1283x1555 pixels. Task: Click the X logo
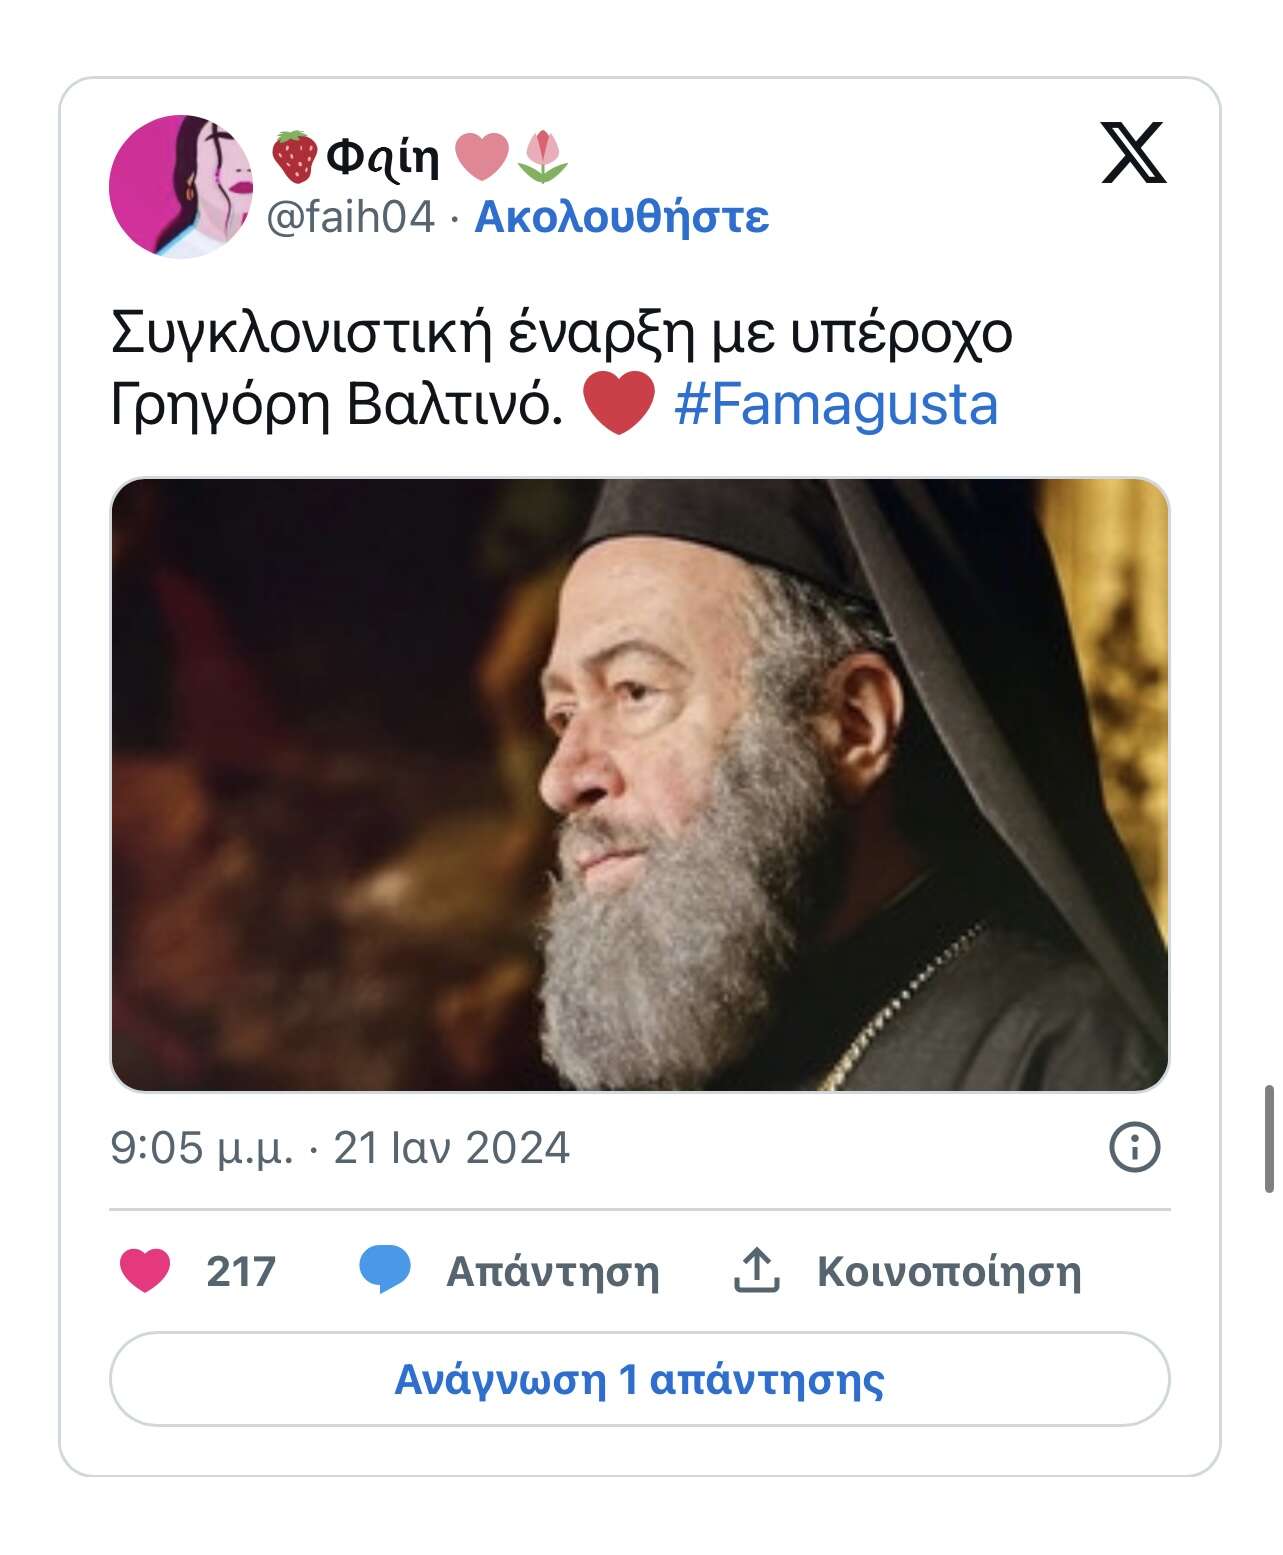(1133, 153)
